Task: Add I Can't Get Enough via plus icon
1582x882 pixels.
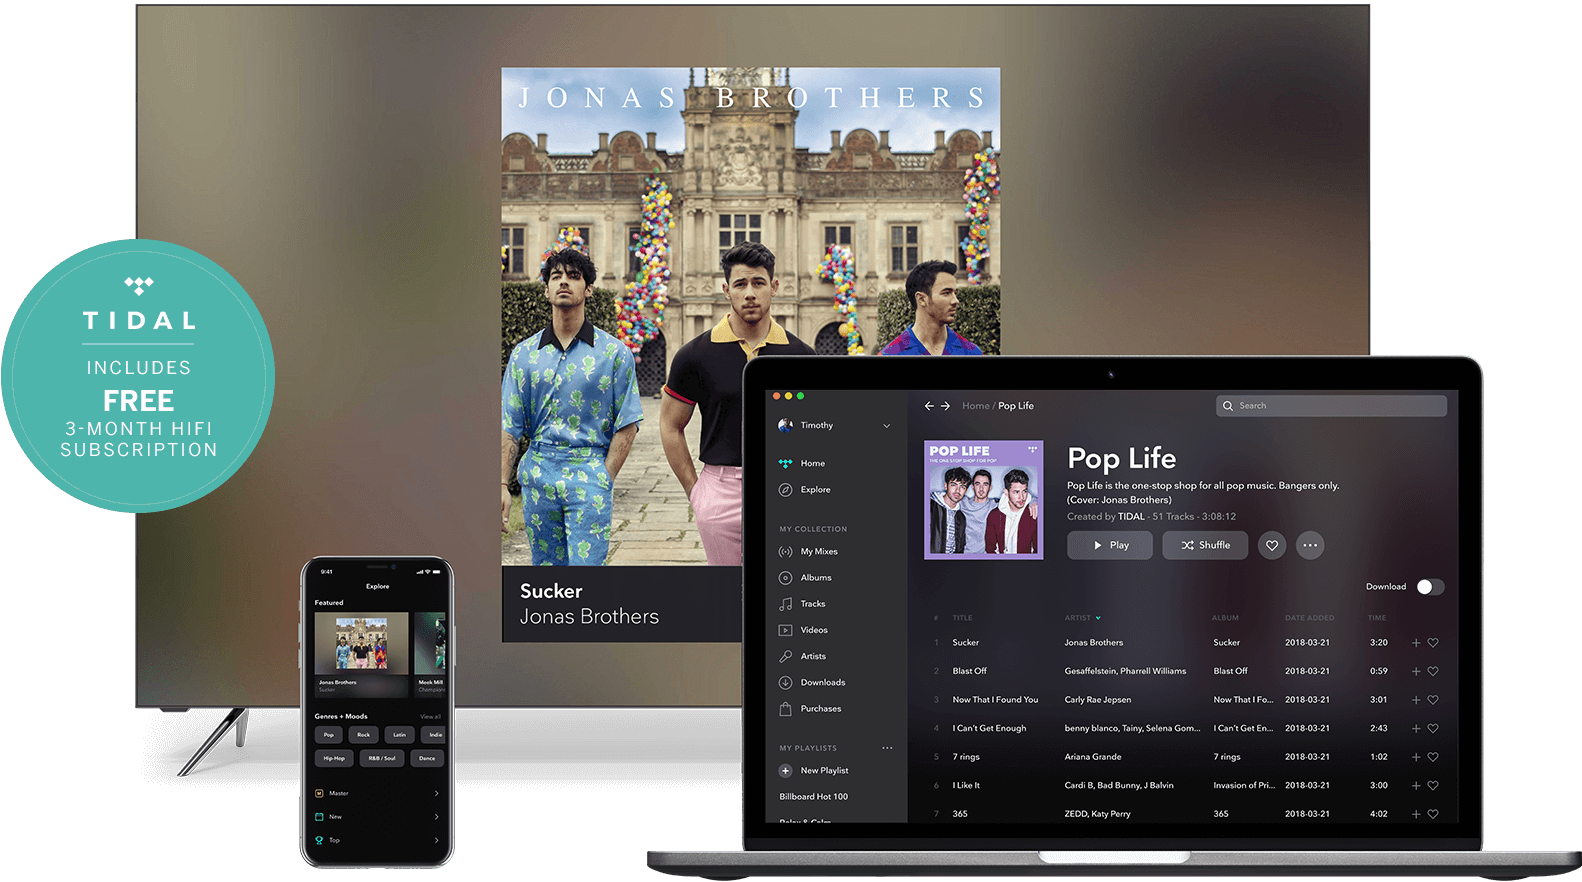Action: click(x=1416, y=728)
